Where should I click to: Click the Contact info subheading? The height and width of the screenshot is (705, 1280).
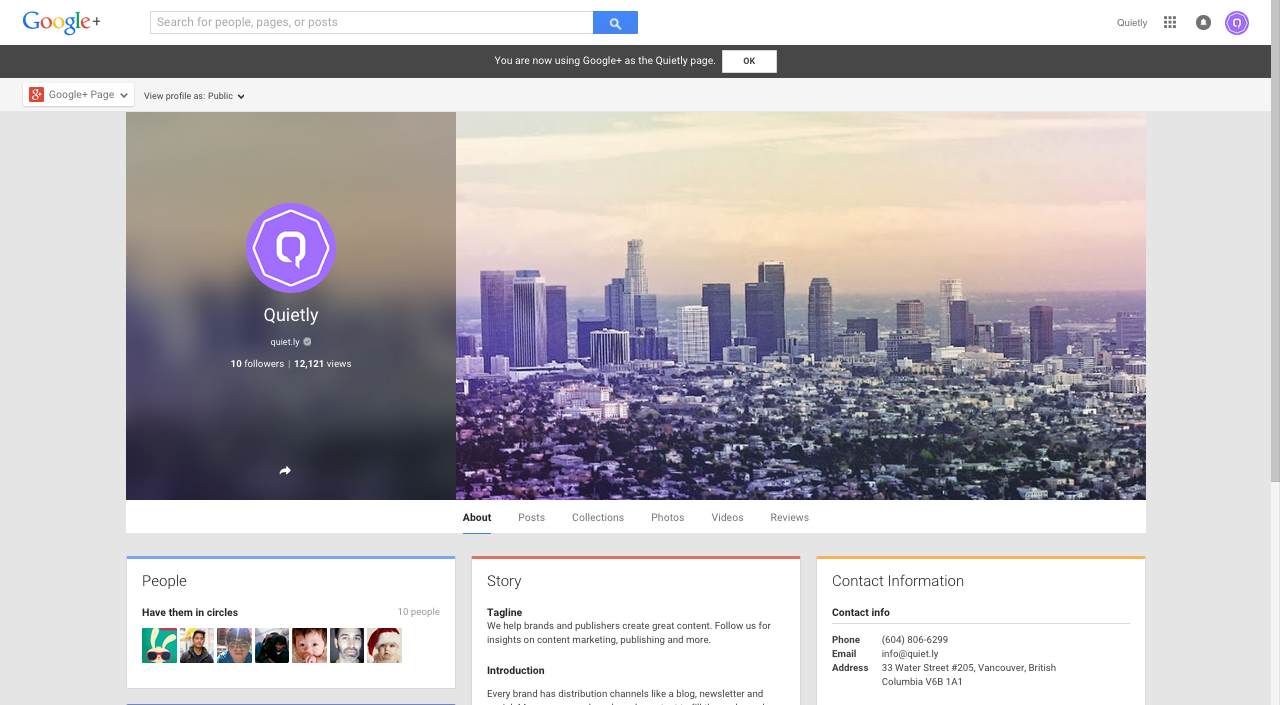point(861,612)
